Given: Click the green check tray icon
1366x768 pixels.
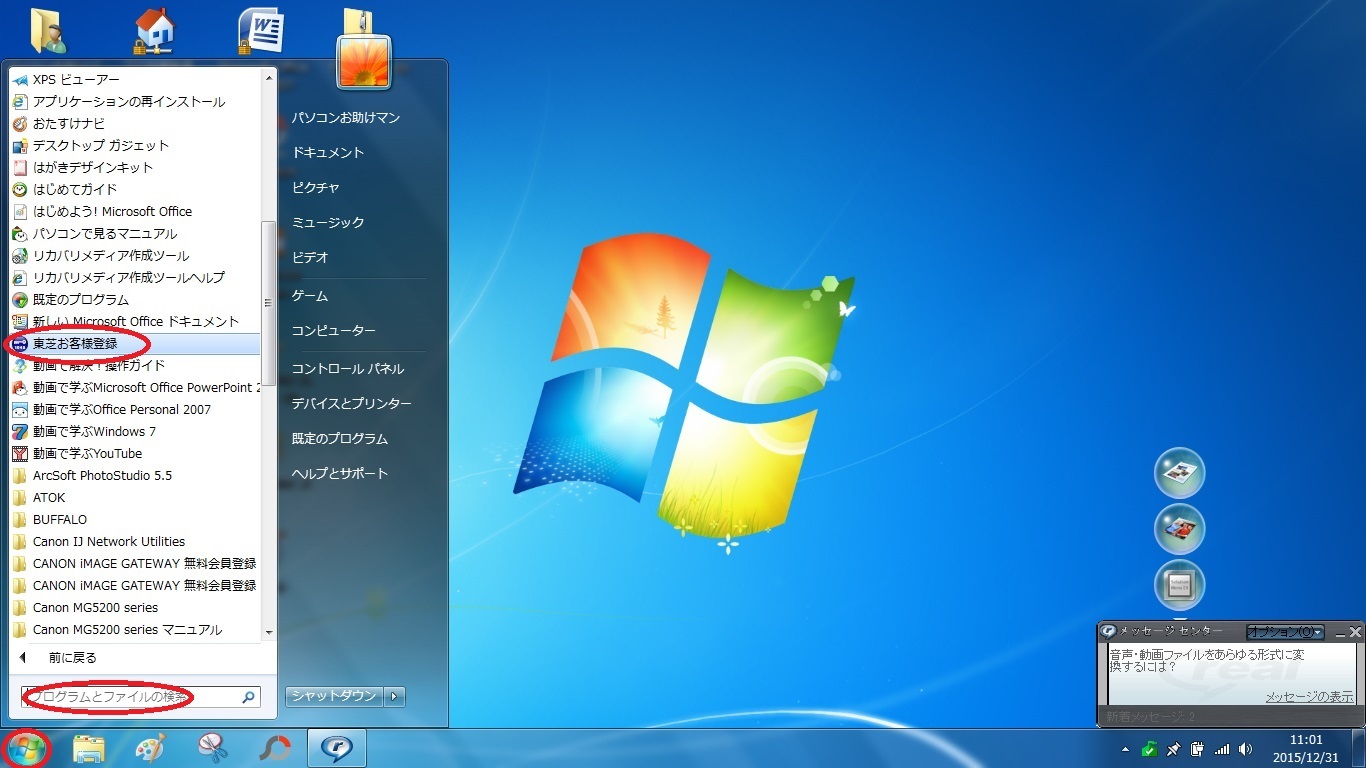Looking at the screenshot, I should point(1150,749).
